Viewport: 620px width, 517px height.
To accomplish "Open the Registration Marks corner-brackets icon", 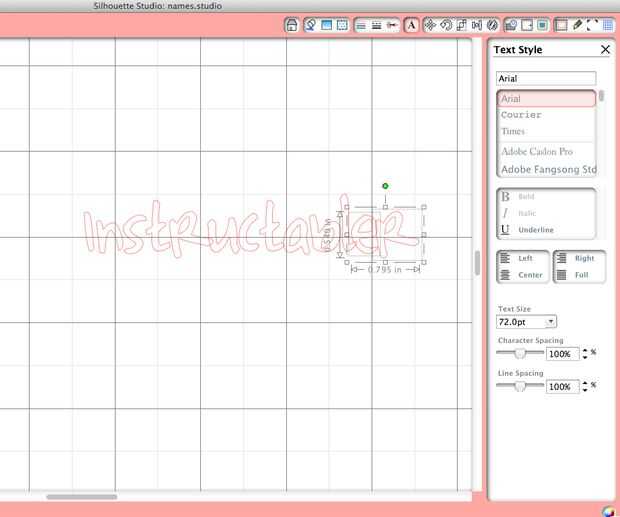I will click(x=592, y=25).
